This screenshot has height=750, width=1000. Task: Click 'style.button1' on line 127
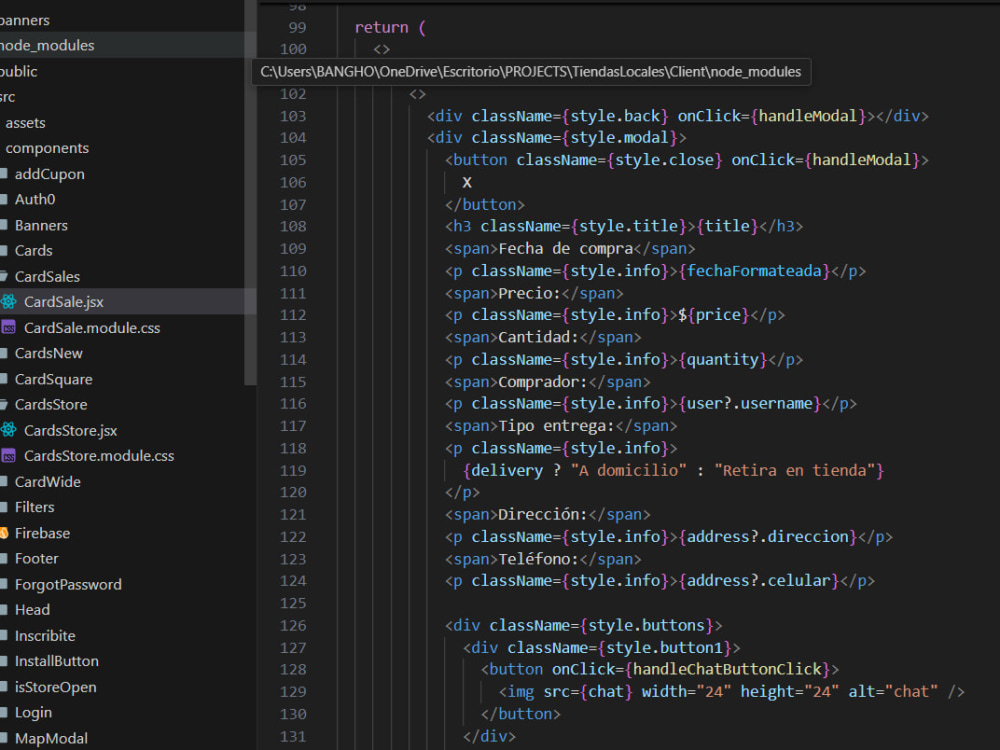tap(663, 648)
